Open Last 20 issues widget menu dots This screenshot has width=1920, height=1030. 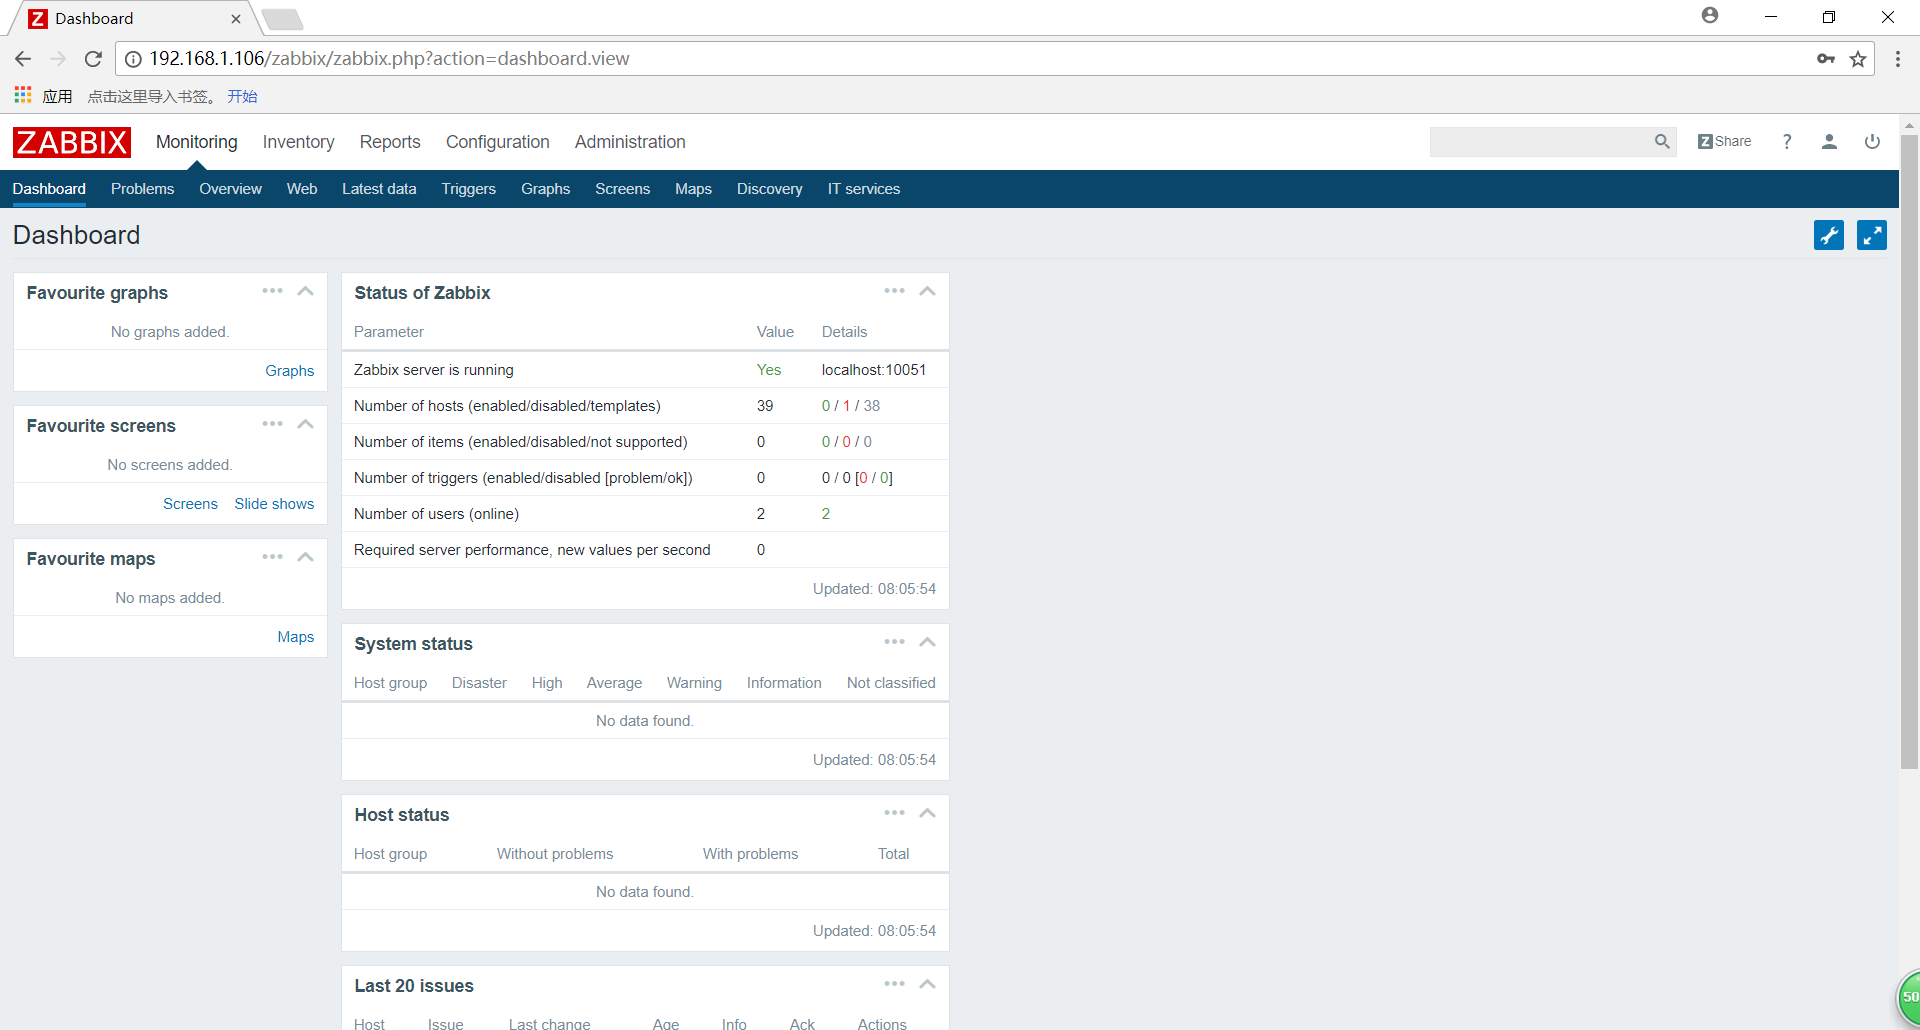click(x=894, y=984)
